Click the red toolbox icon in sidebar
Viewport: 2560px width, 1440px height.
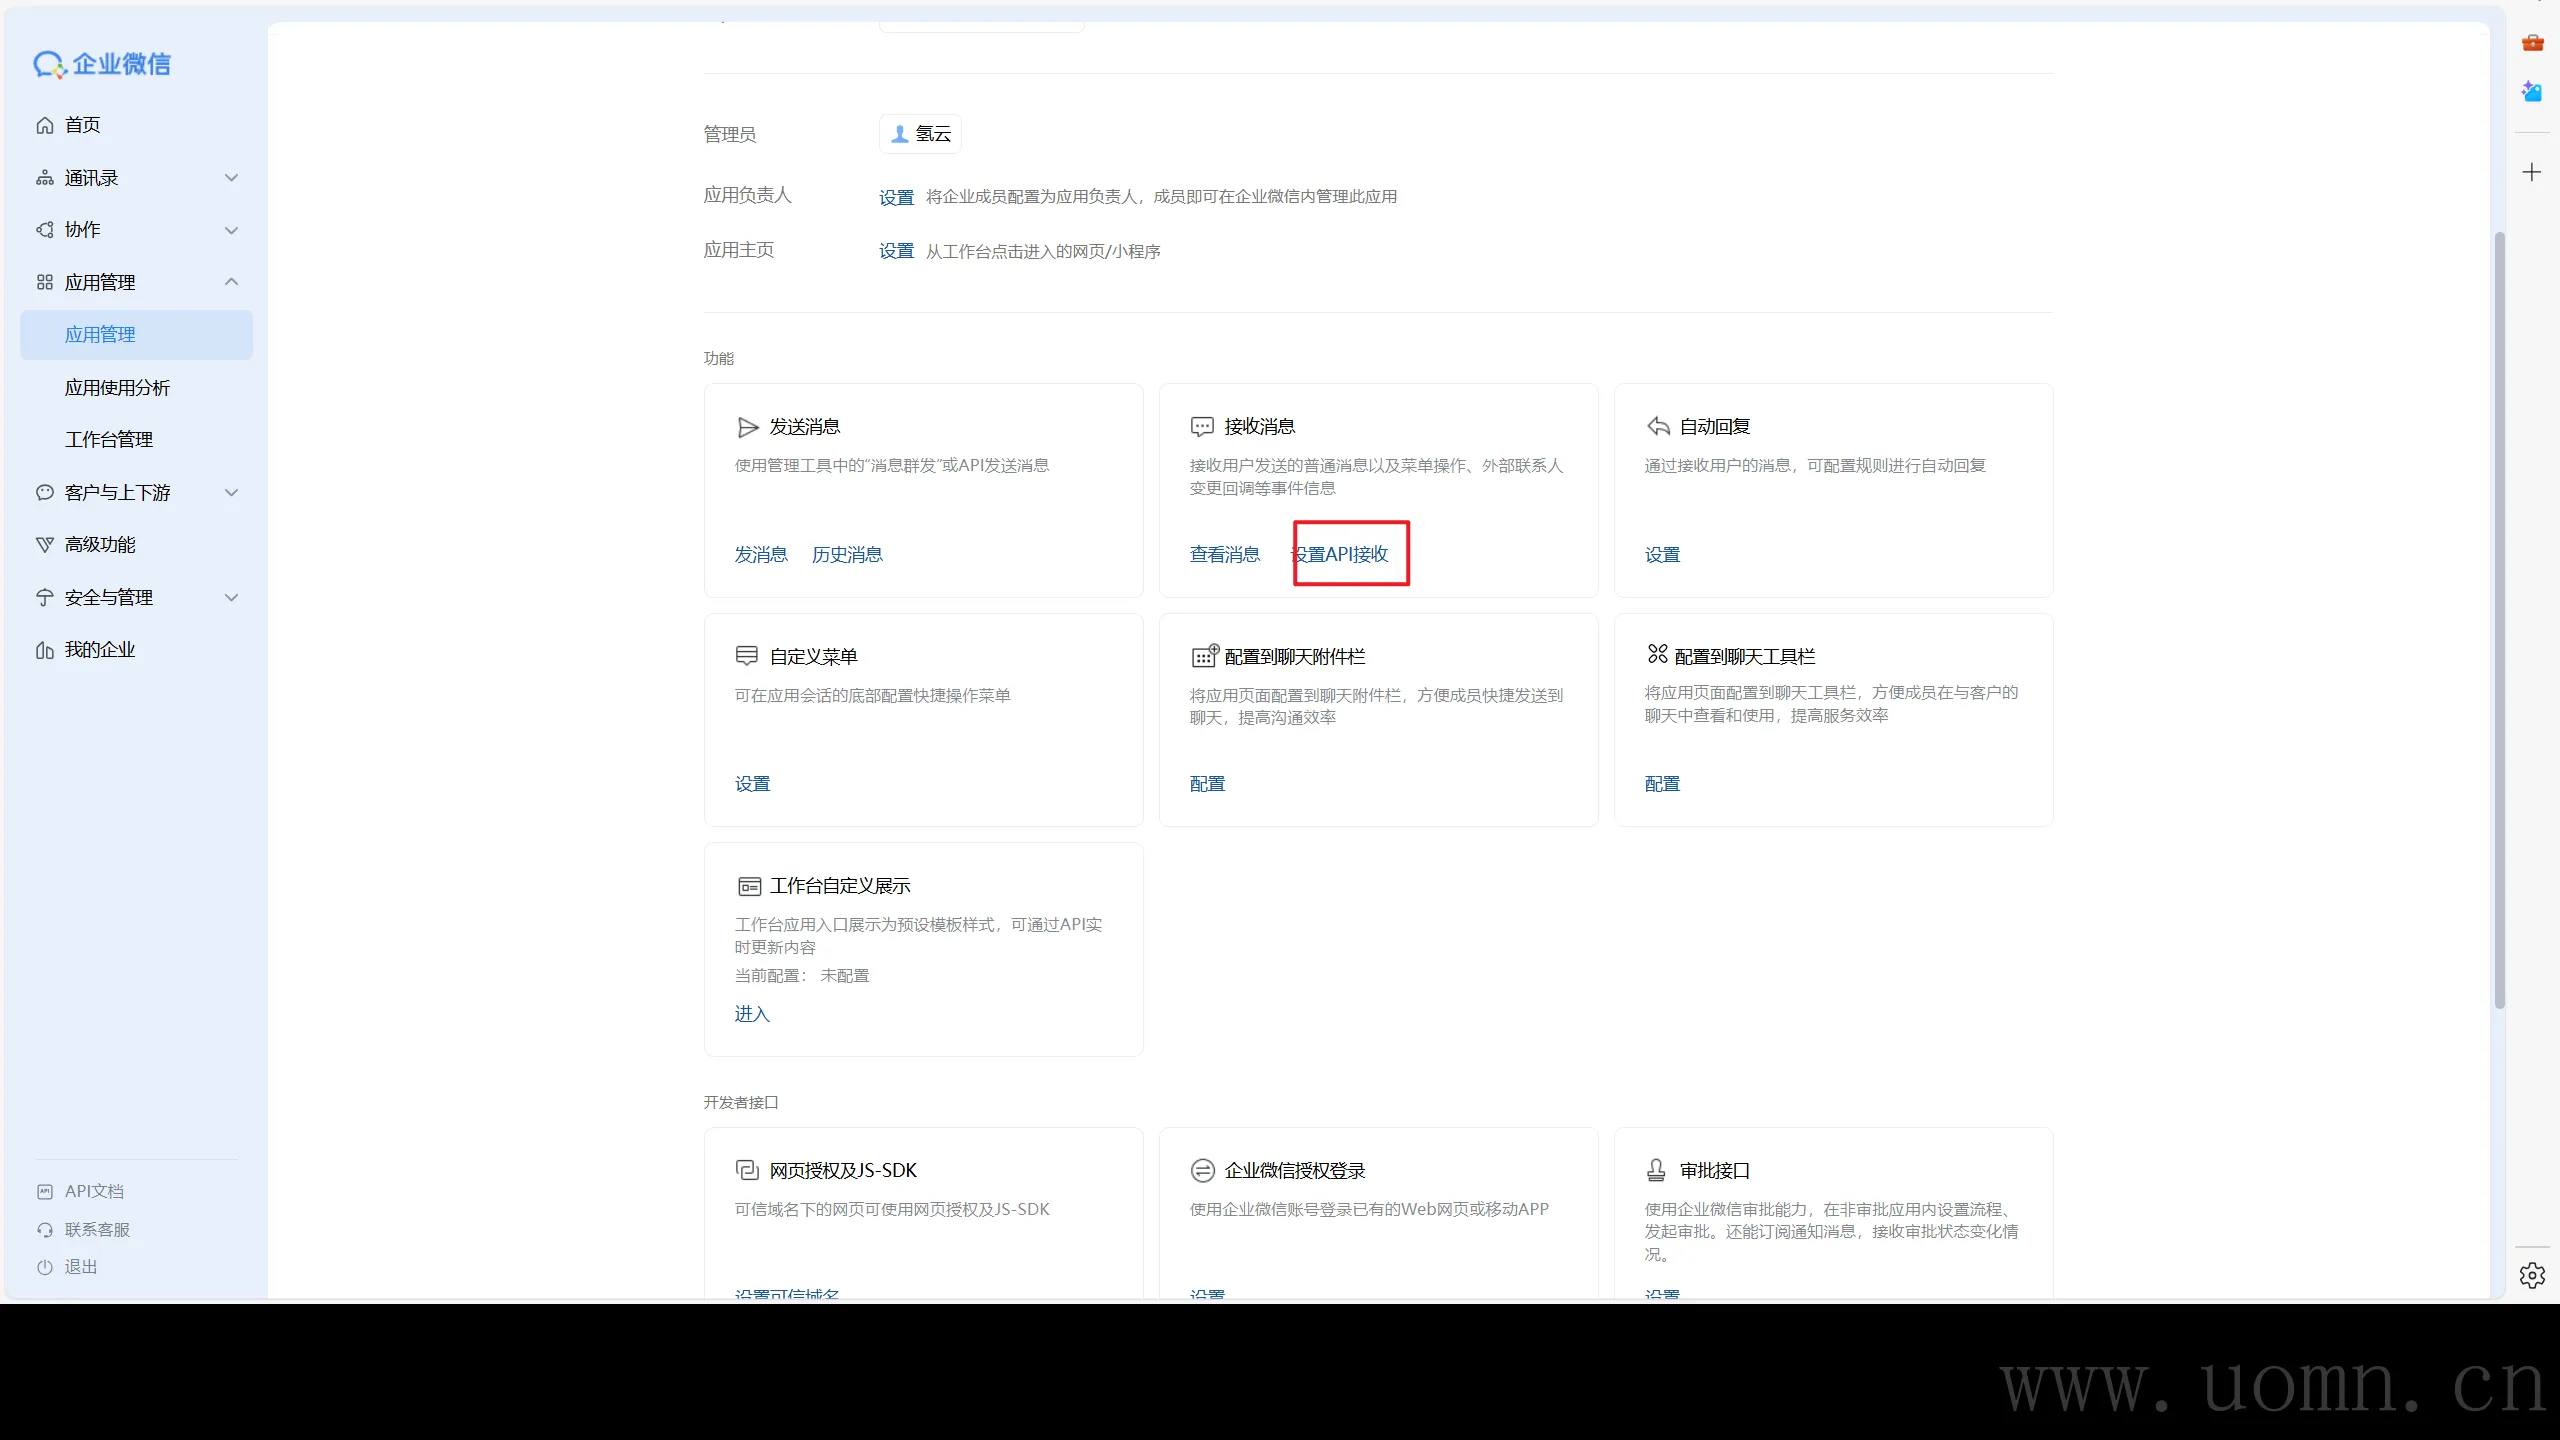click(x=2532, y=42)
